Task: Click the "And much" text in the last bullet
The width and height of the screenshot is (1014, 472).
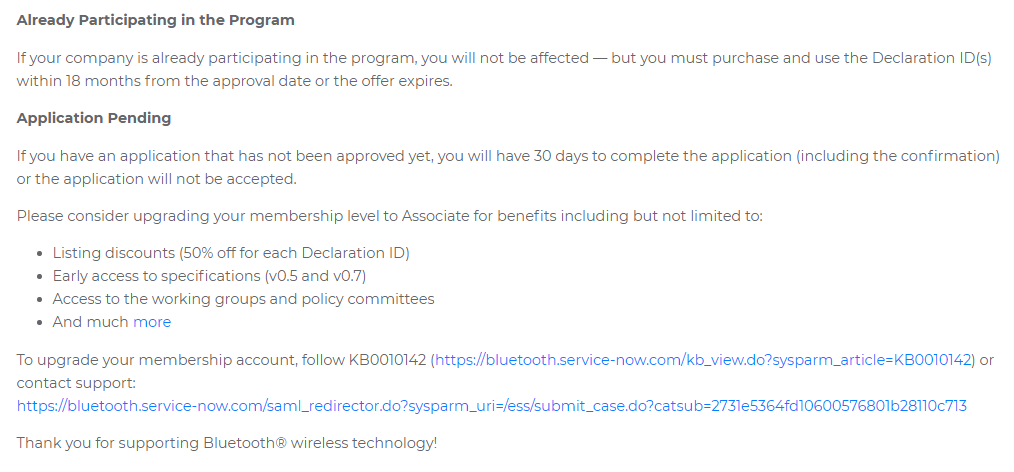Action: pos(91,322)
